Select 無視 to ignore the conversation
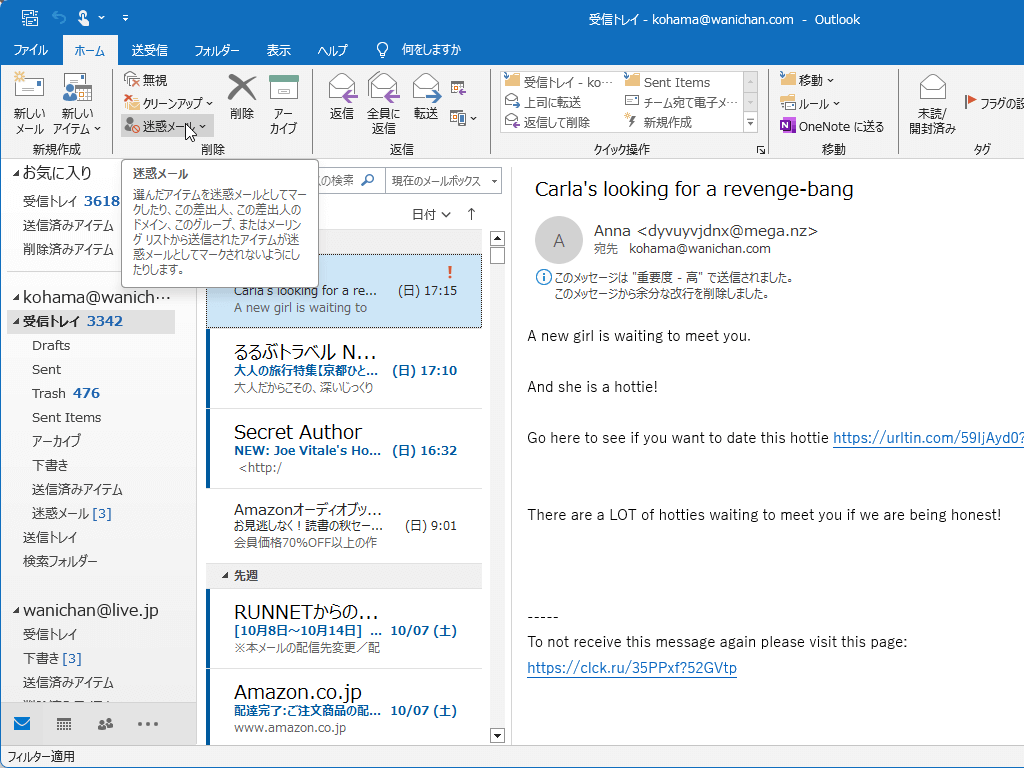 (x=146, y=80)
